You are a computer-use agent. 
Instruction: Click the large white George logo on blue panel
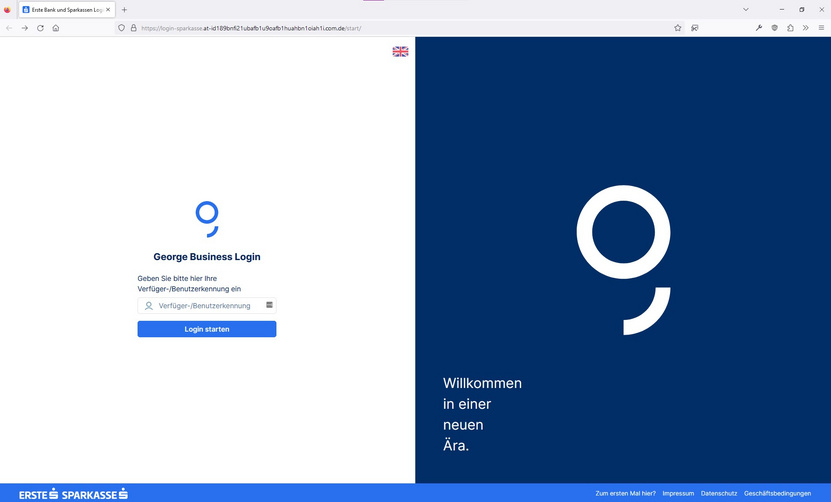(x=624, y=260)
